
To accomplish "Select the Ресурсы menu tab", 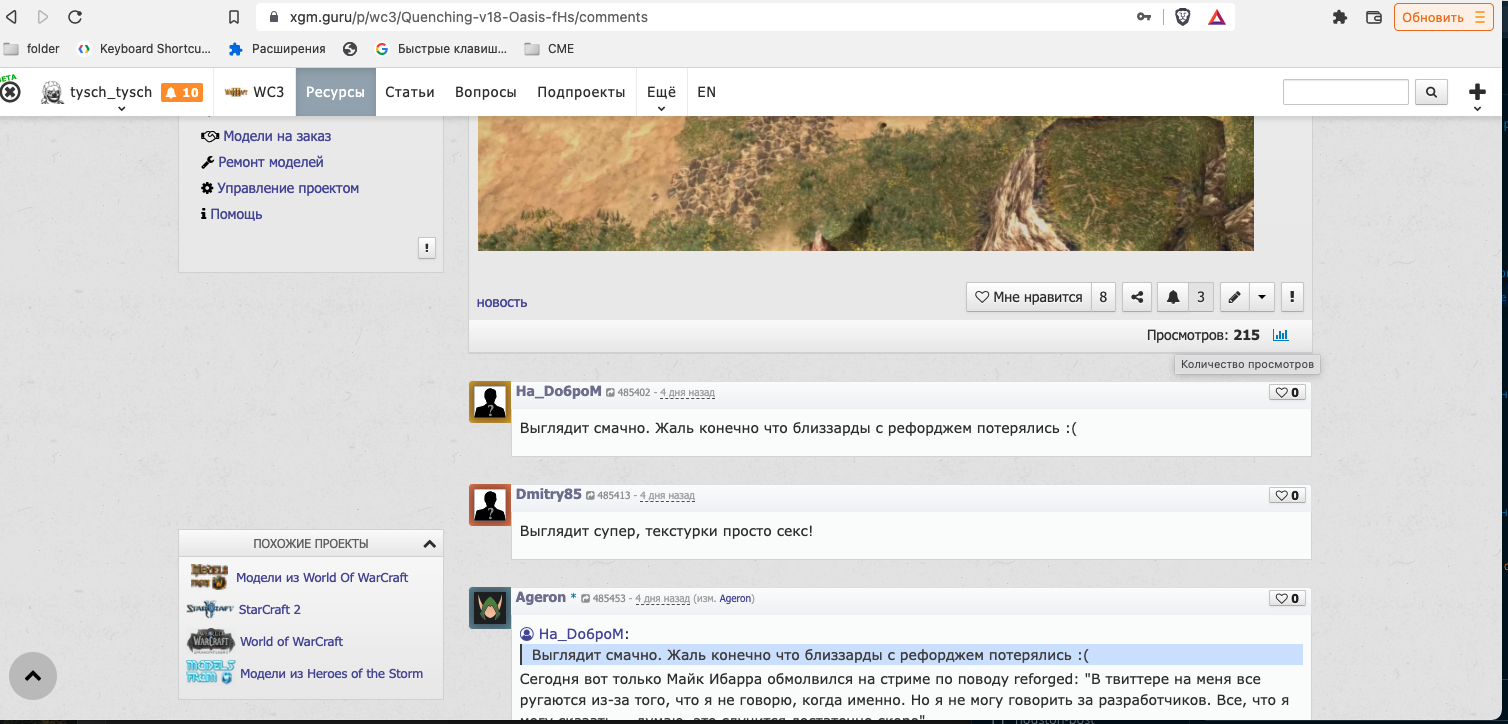I will point(335,92).
